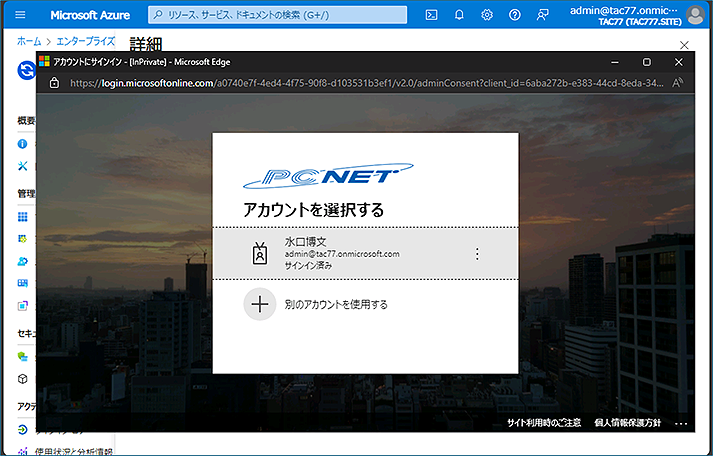Open the Azure portal hamburger menu
The image size is (713, 456).
pyautogui.click(x=20, y=15)
